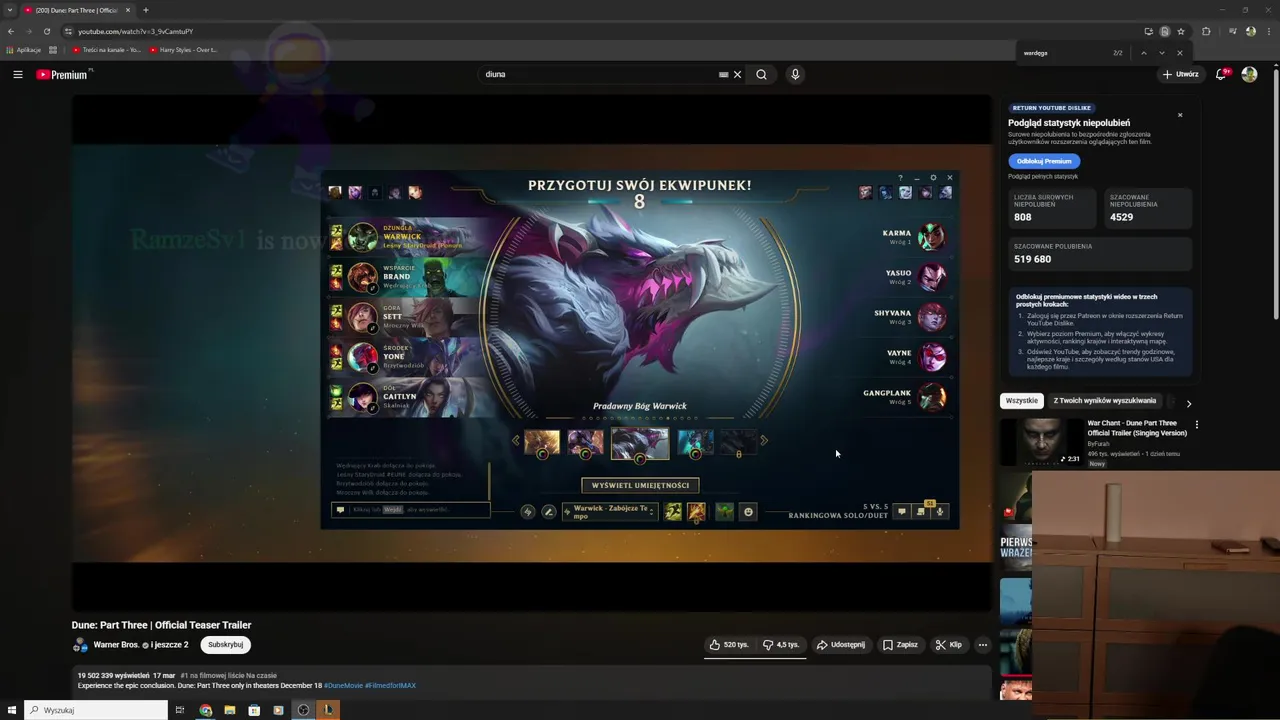Clear the 'diuna' search text

point(738,74)
